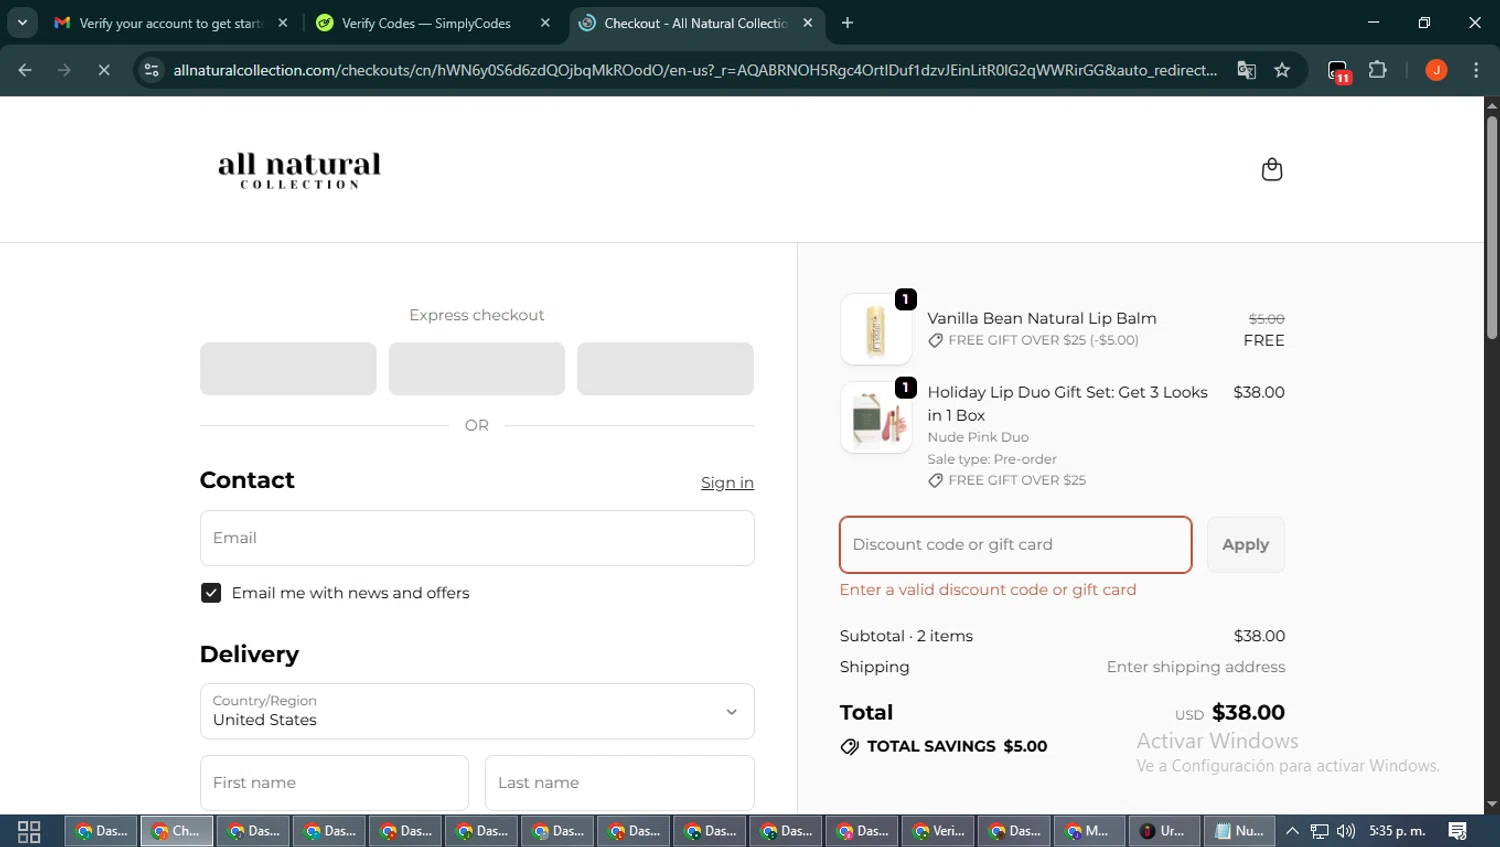Click the struck-through $5.00 price
The width and height of the screenshot is (1500, 847).
pos(1266,319)
